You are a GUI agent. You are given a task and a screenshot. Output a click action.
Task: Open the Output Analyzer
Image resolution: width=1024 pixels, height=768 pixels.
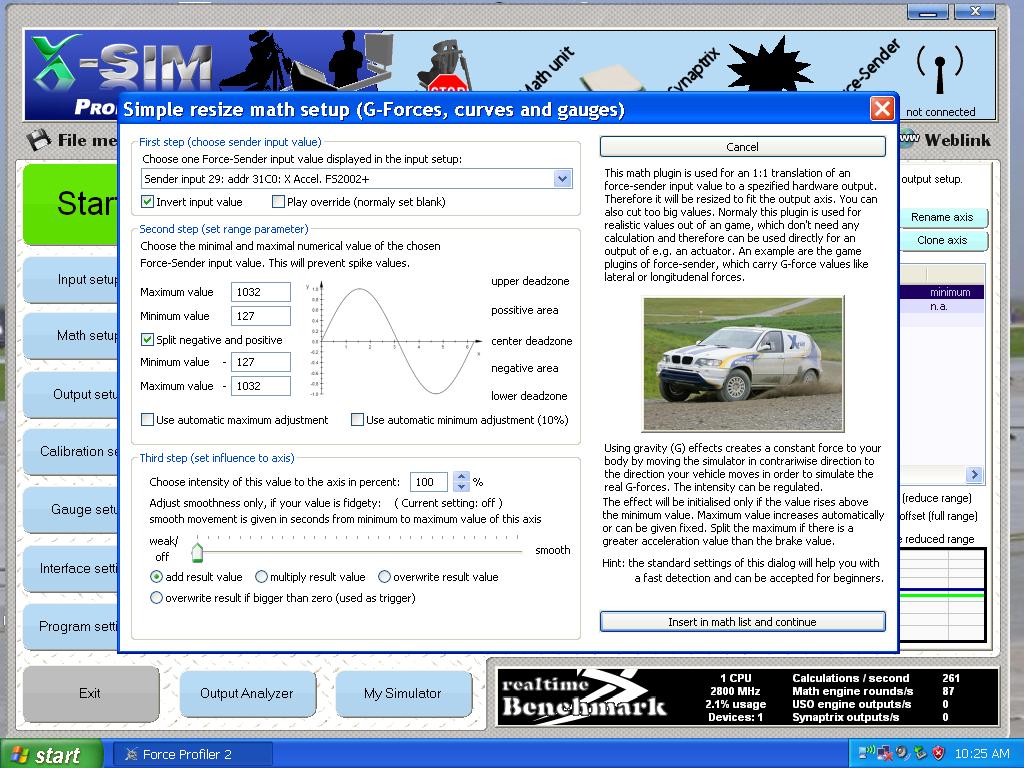[247, 694]
